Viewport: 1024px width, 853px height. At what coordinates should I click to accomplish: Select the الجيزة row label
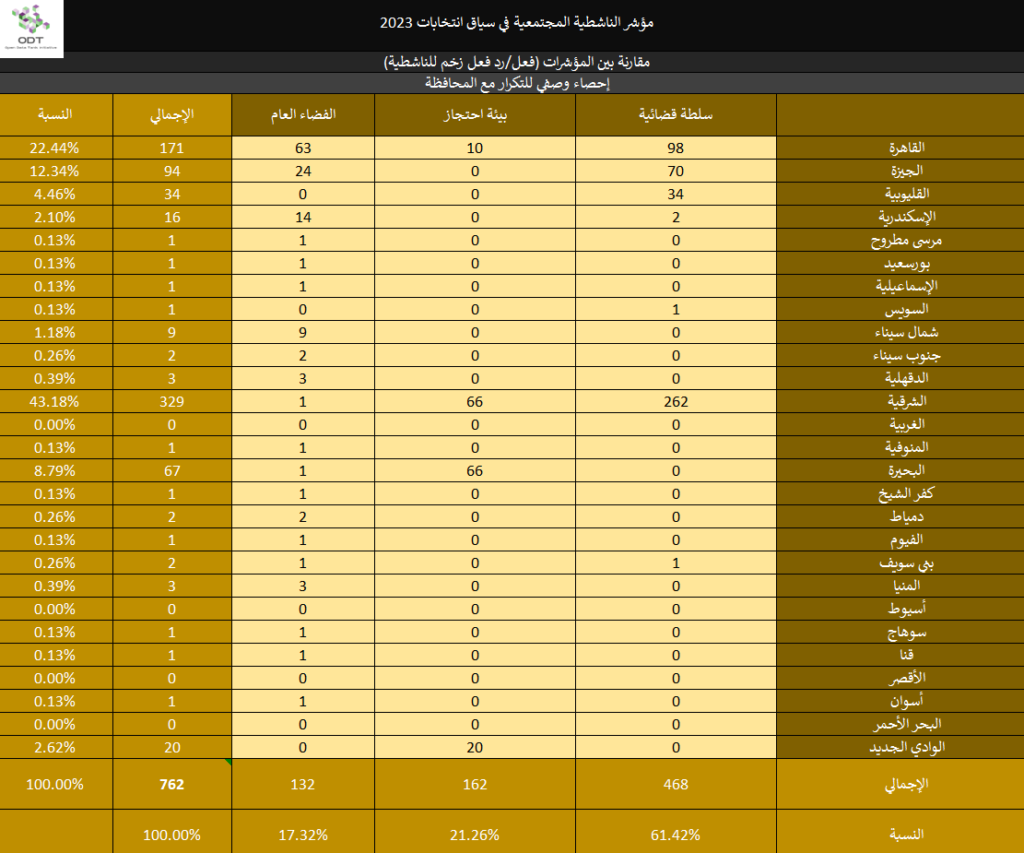tap(906, 171)
